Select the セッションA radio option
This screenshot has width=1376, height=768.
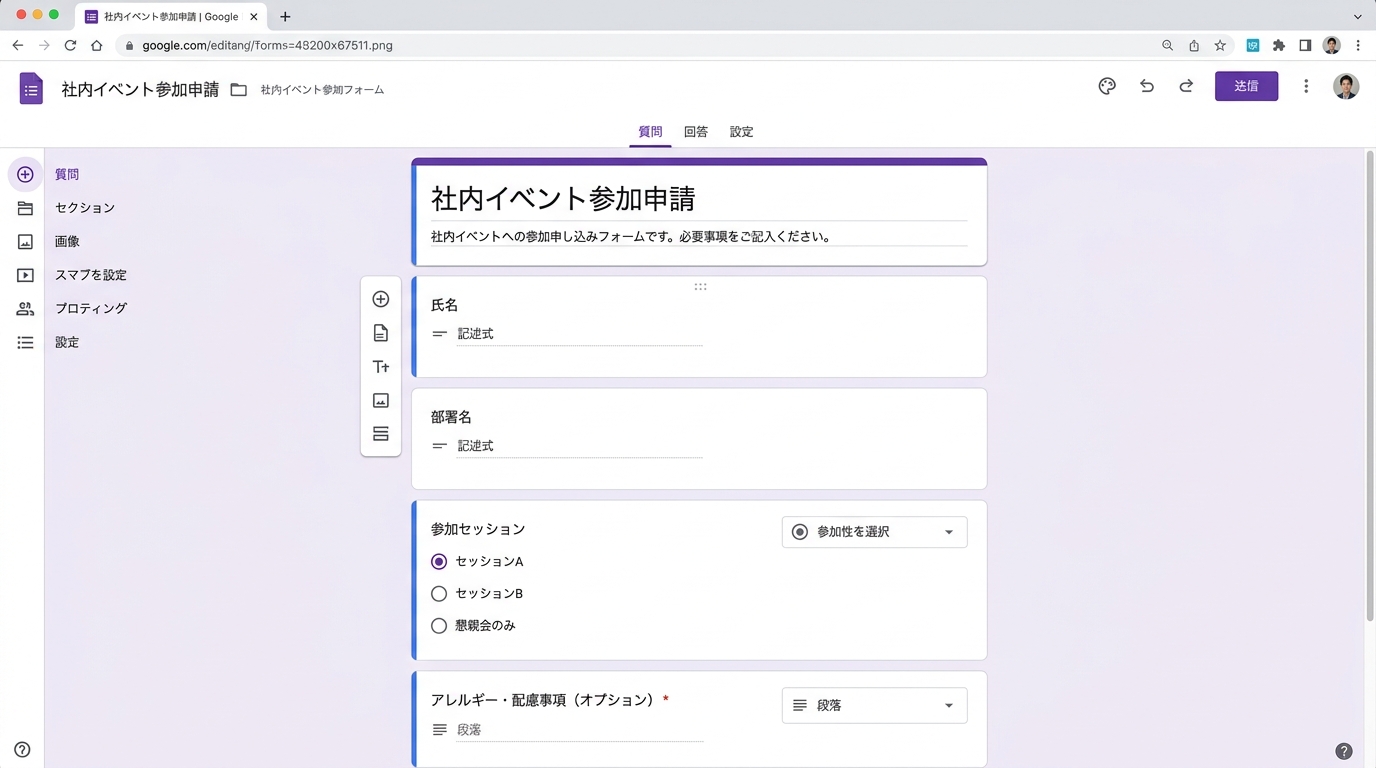[x=439, y=562]
